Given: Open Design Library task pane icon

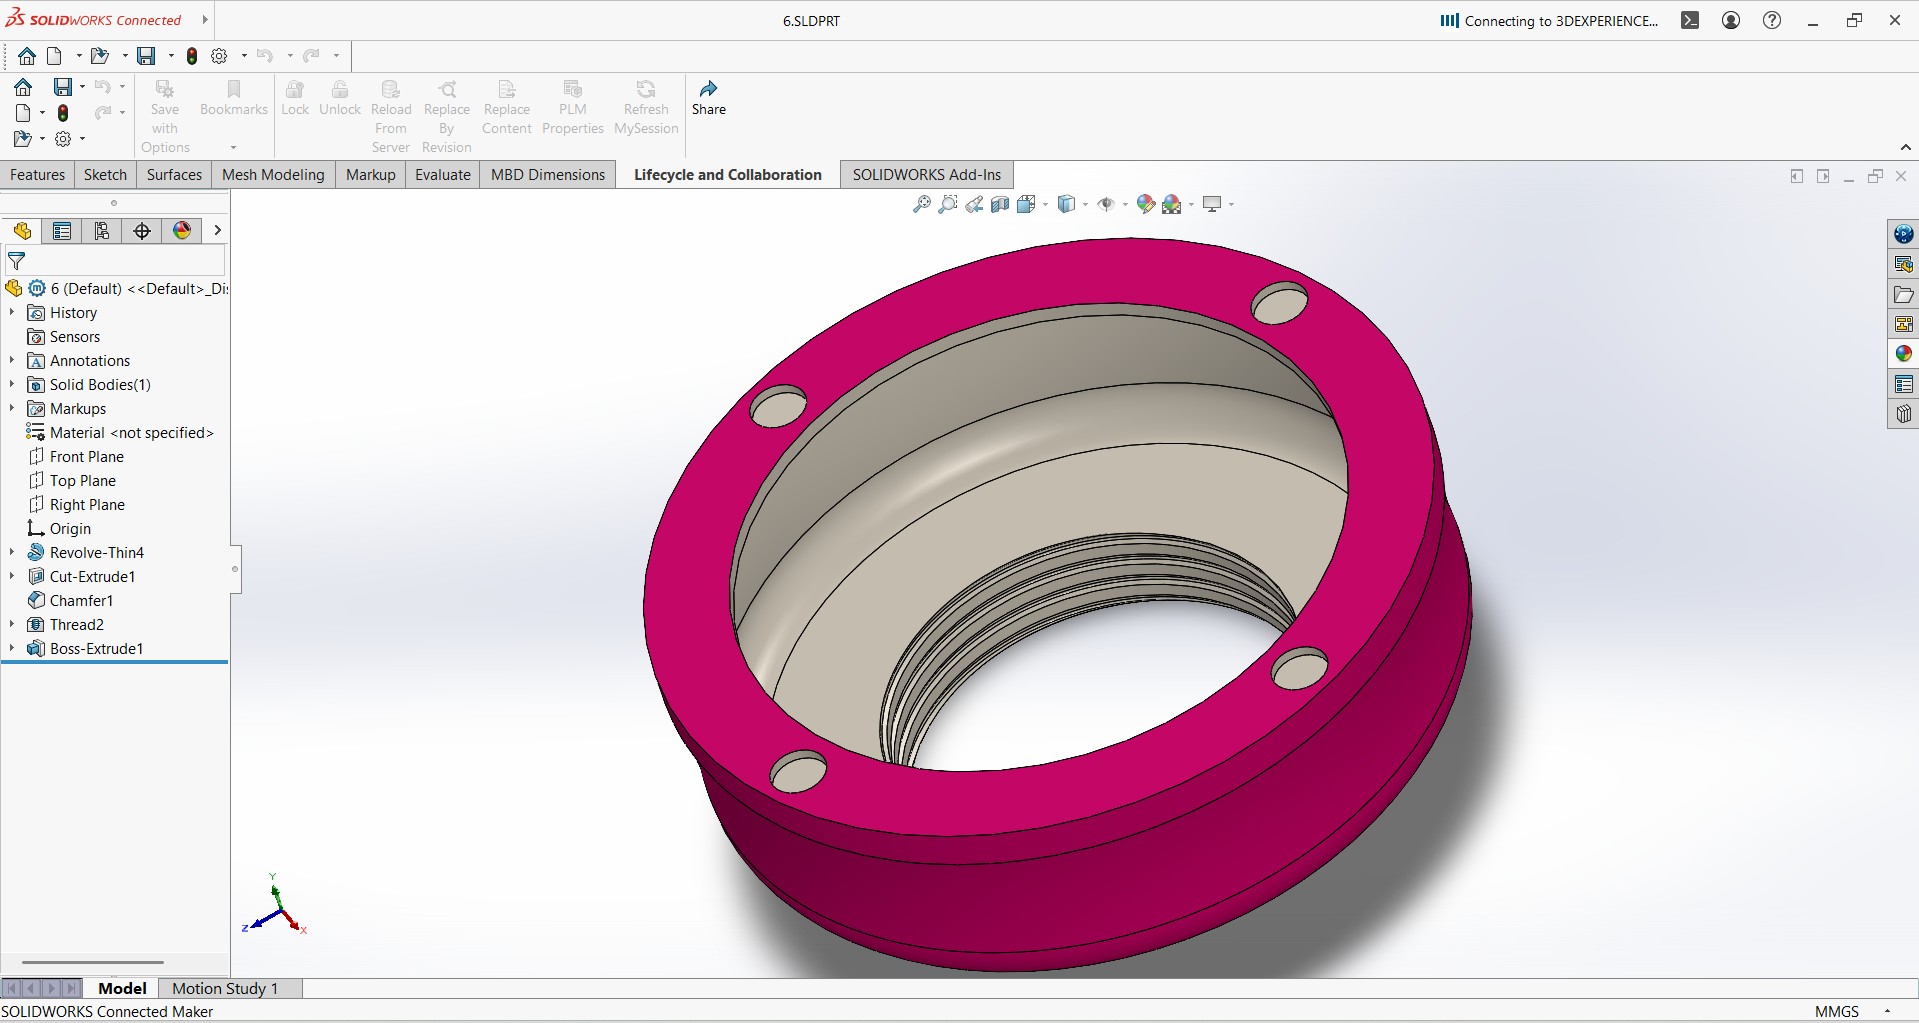Looking at the screenshot, I should point(1903,264).
